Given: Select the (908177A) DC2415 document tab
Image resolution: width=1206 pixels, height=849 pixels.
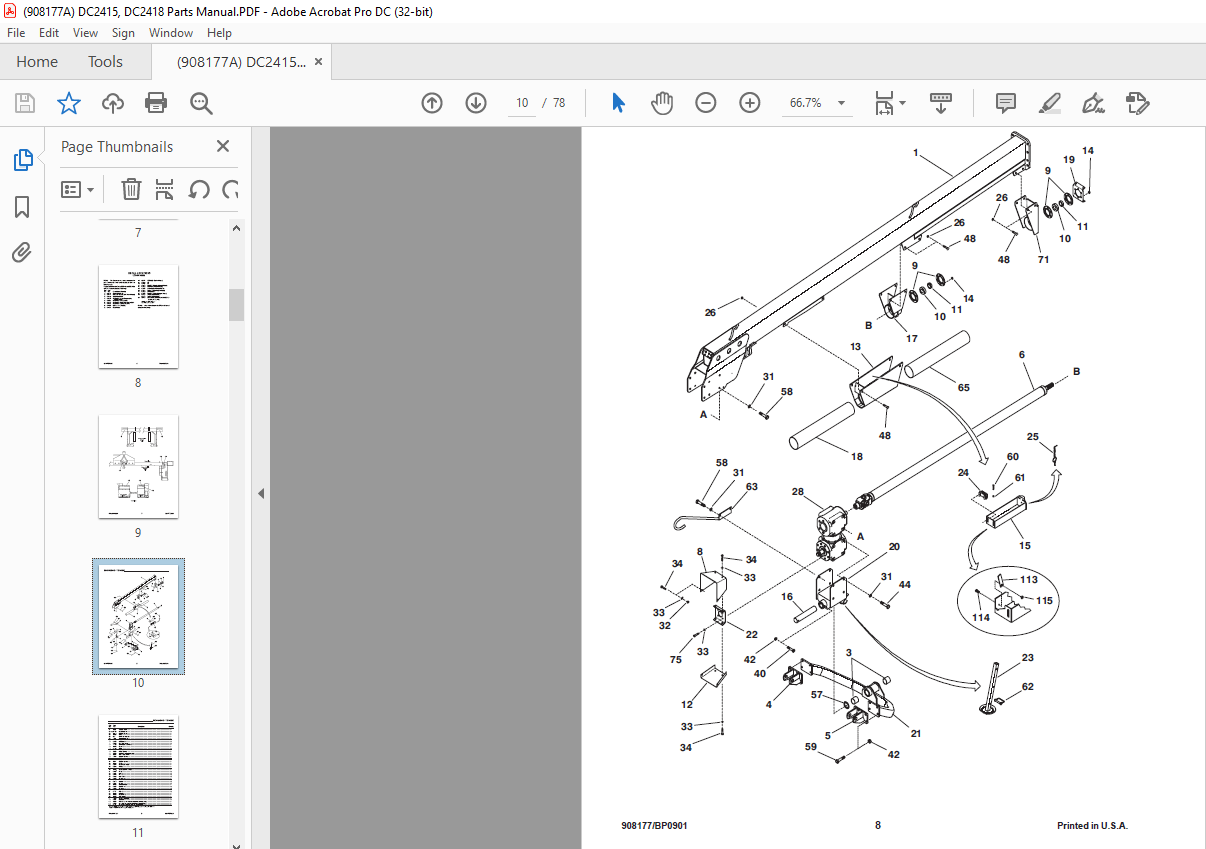Looking at the screenshot, I should 241,62.
